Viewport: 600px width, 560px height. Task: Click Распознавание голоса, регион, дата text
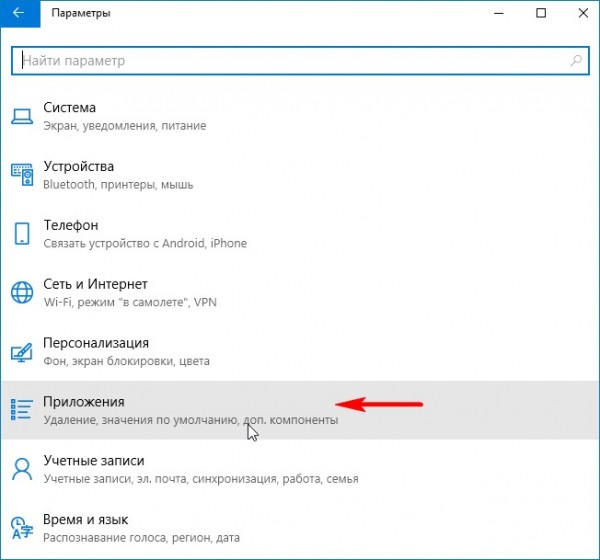[x=142, y=538]
